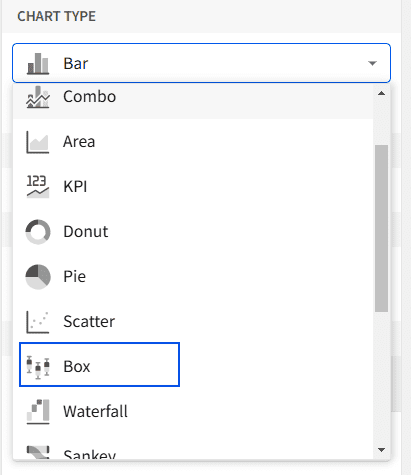Pick the Box plot icon

[38, 367]
